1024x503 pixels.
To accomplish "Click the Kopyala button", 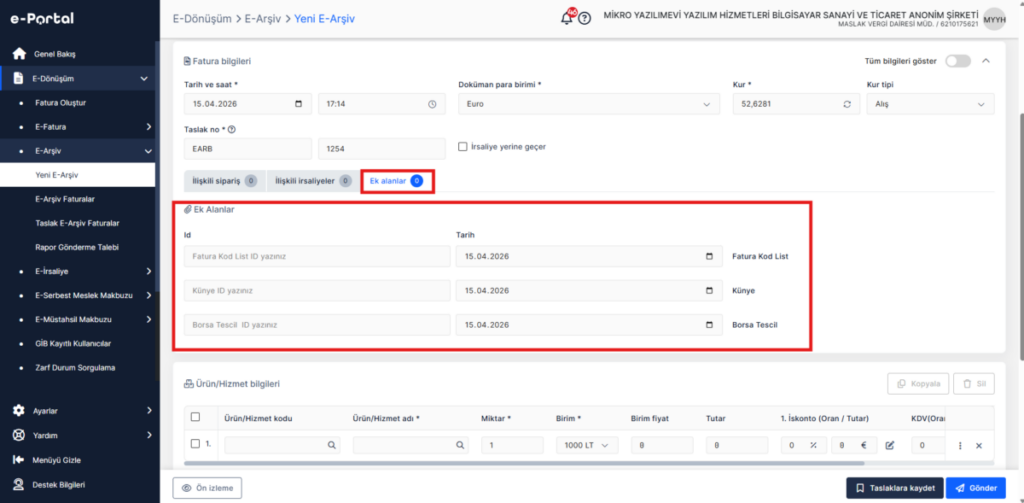I will click(918, 384).
